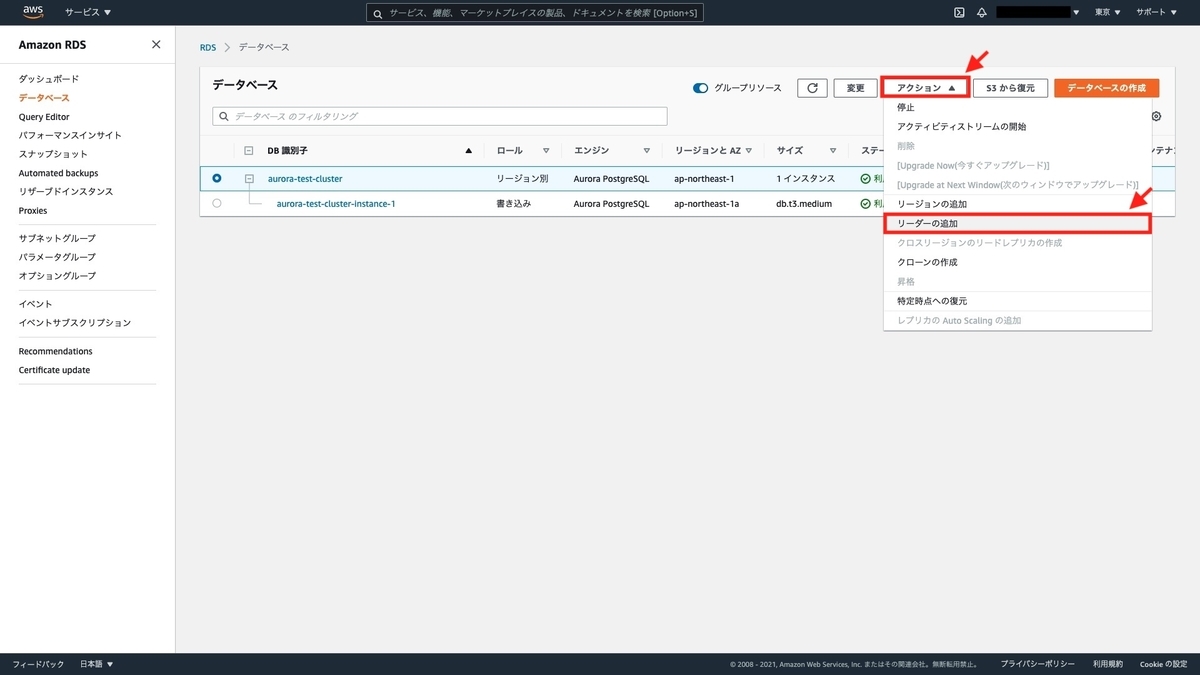The width and height of the screenshot is (1200, 675).
Task: Click the リージョン別 role cell
Action: (522, 178)
